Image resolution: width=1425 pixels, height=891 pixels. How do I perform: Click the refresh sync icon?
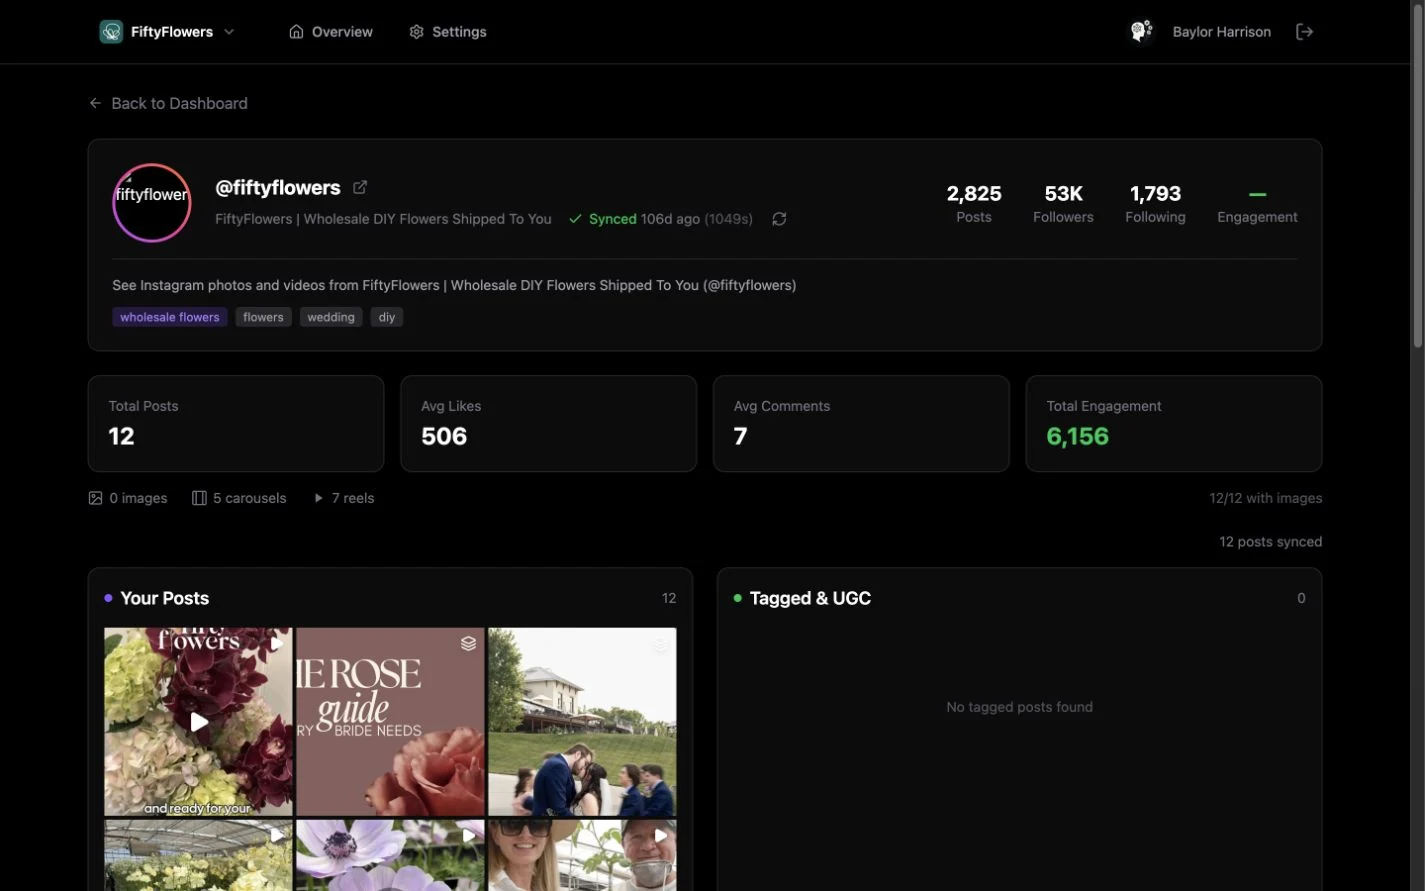click(779, 219)
